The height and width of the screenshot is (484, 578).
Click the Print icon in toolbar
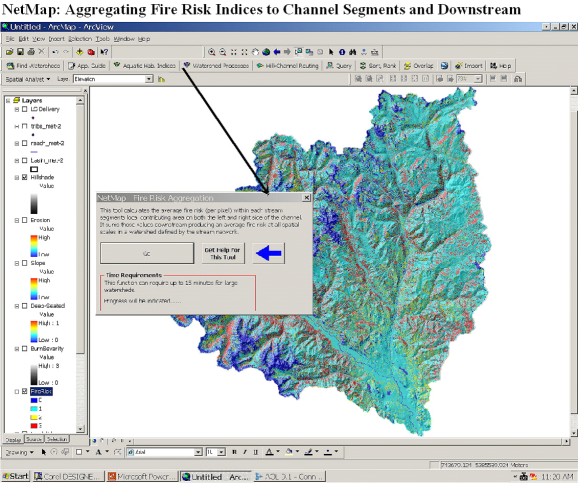pyautogui.click(x=31, y=52)
